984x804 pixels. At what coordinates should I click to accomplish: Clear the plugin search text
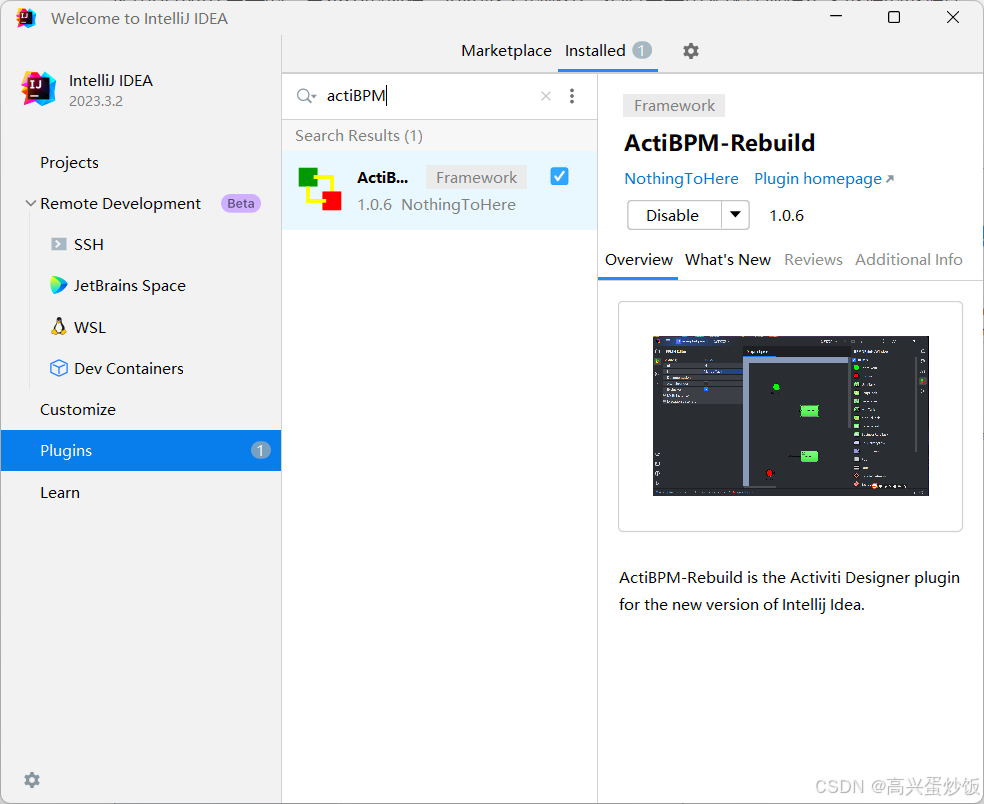coord(546,96)
